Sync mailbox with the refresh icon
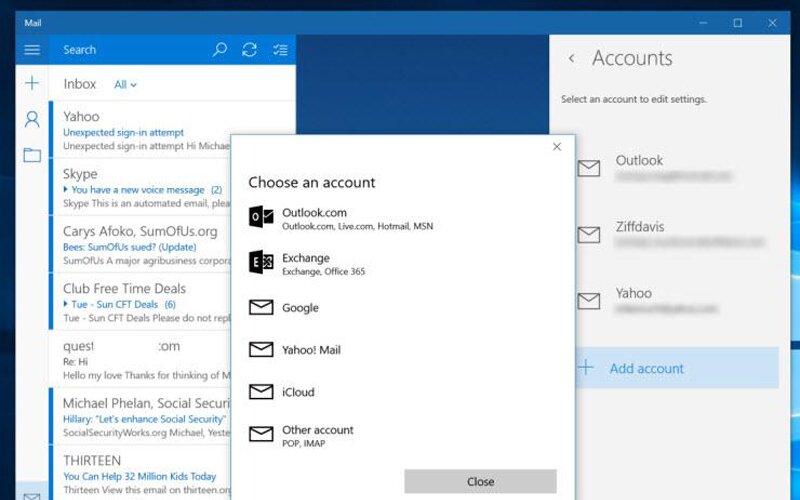 (249, 49)
